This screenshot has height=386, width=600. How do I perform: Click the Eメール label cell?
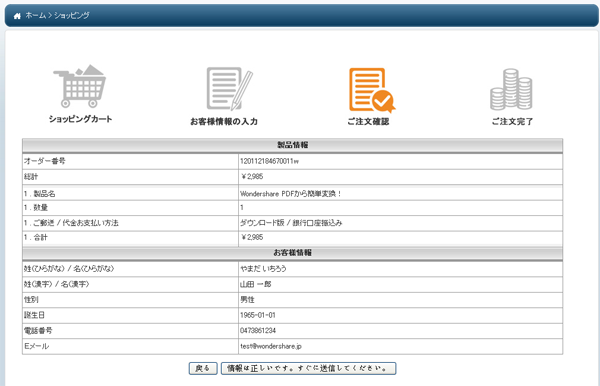pos(130,346)
